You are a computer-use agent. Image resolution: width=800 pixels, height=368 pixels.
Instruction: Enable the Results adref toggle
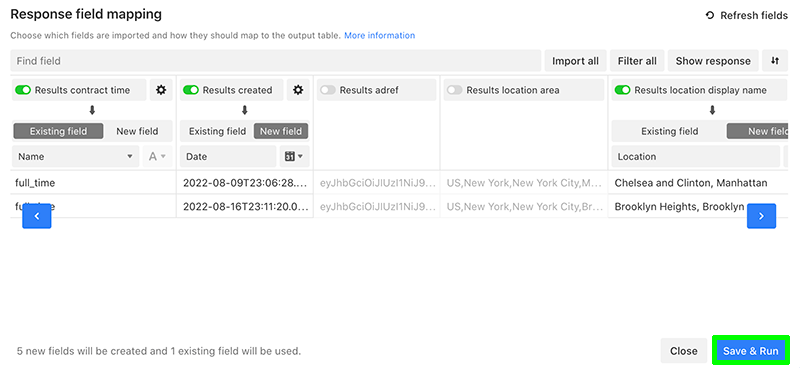click(x=328, y=90)
